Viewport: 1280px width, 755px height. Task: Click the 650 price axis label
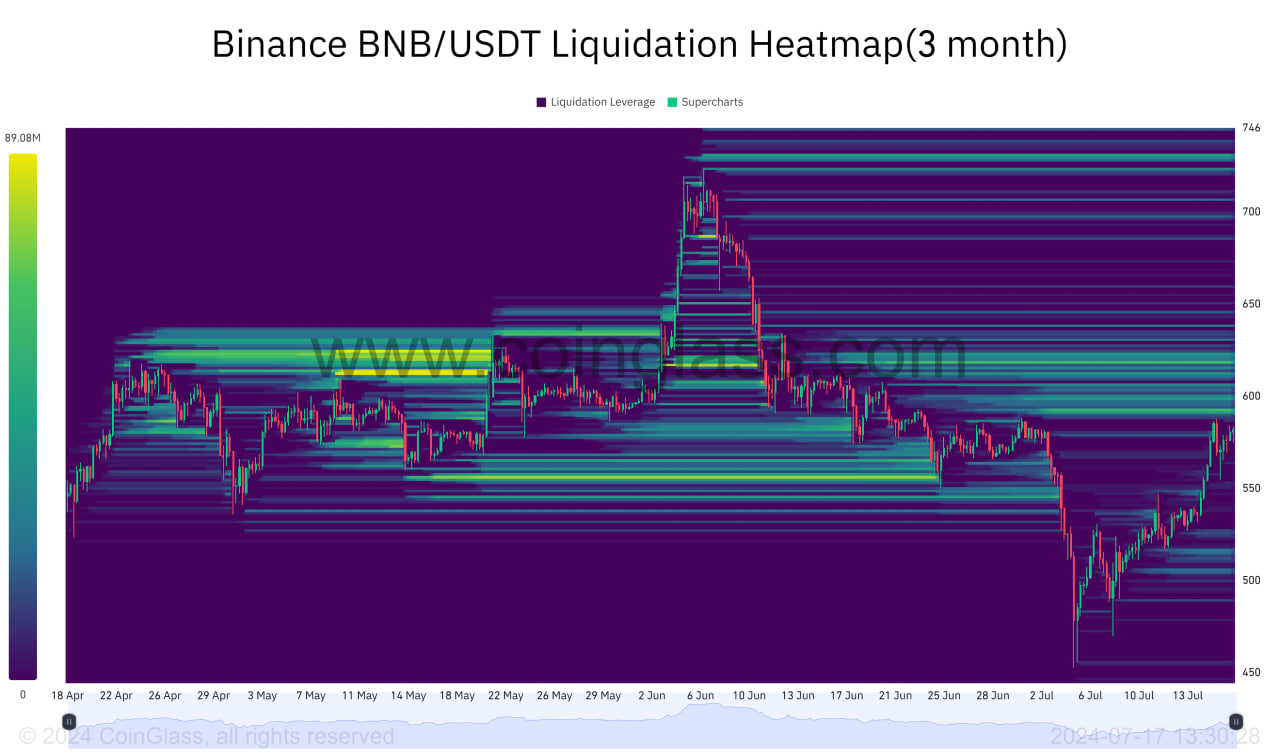pos(1251,304)
